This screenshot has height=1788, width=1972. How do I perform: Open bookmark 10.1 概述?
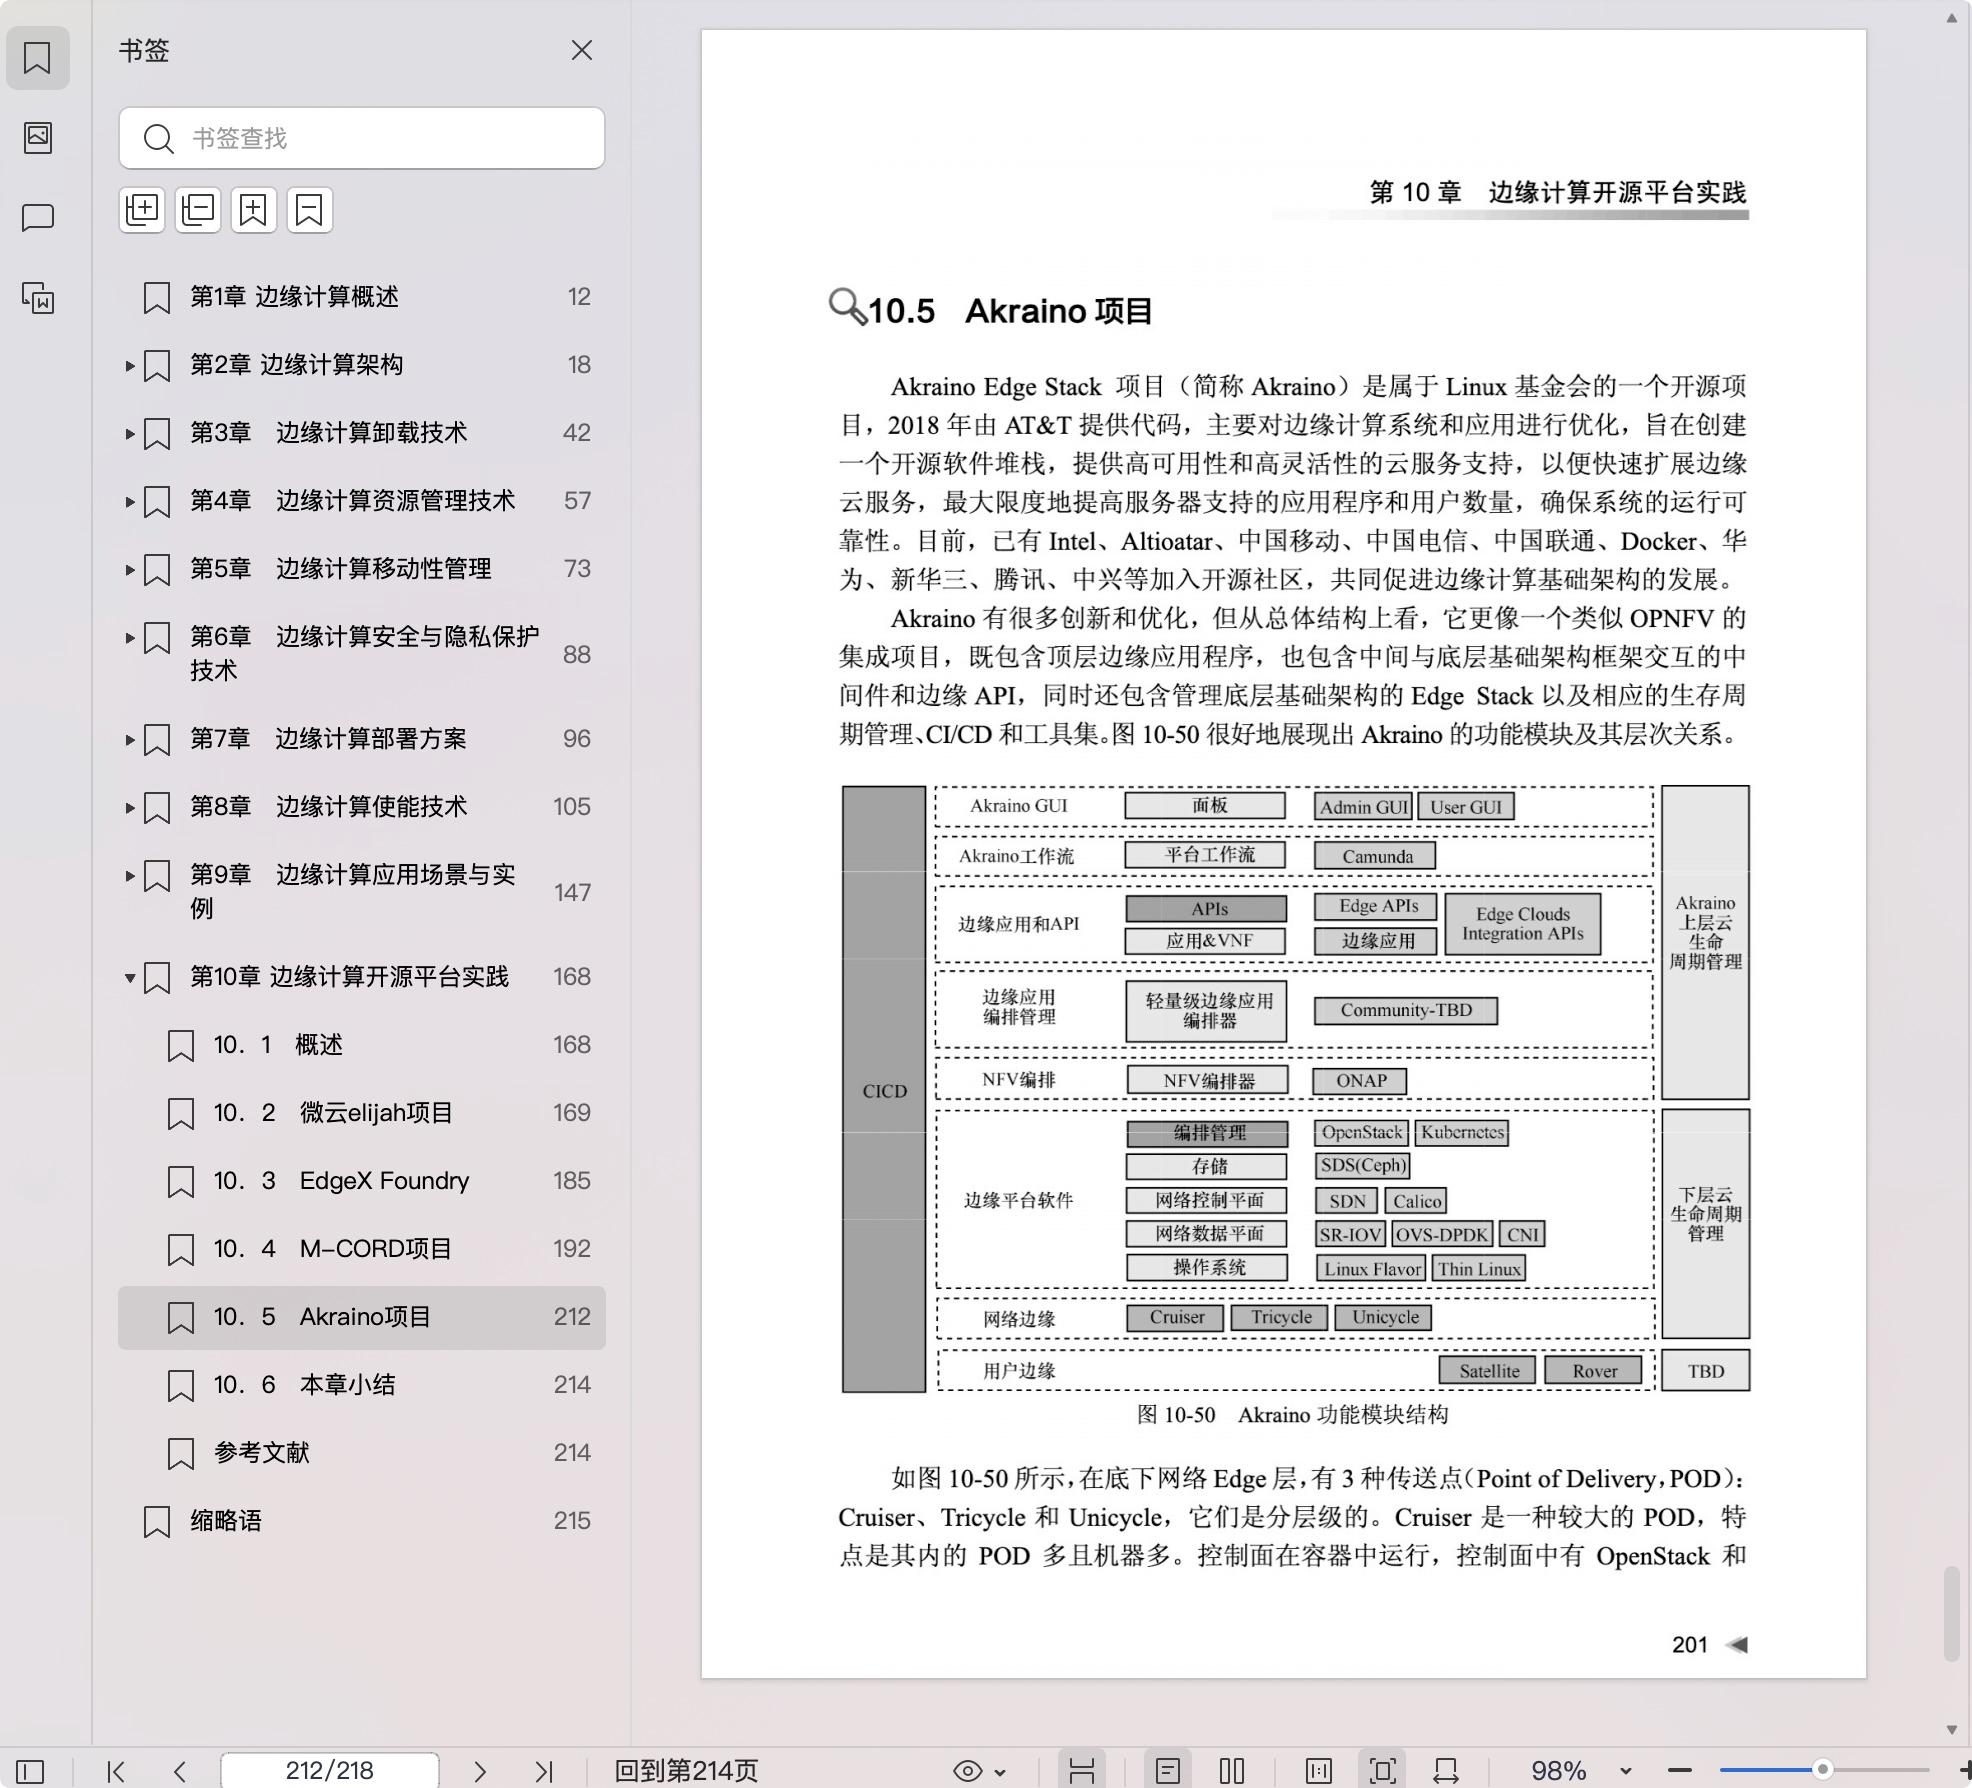coord(362,1045)
